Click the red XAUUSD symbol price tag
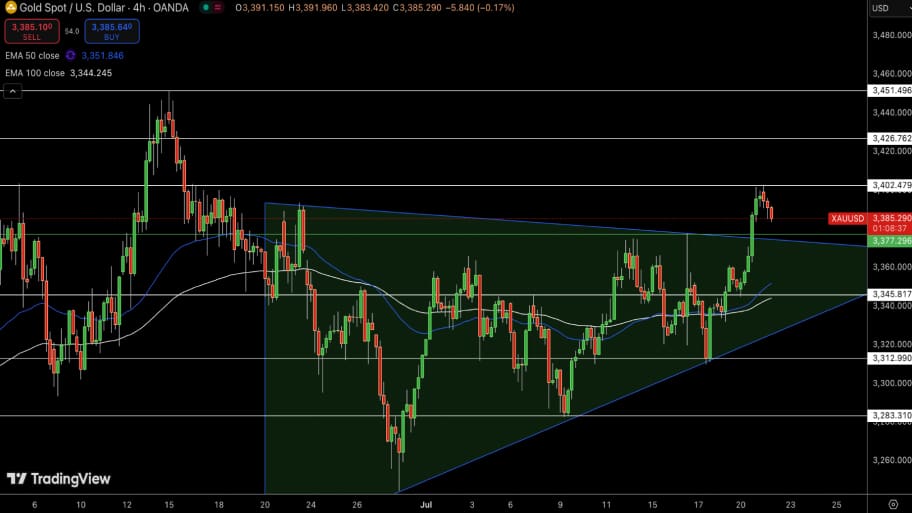The height and width of the screenshot is (513, 912). click(847, 219)
